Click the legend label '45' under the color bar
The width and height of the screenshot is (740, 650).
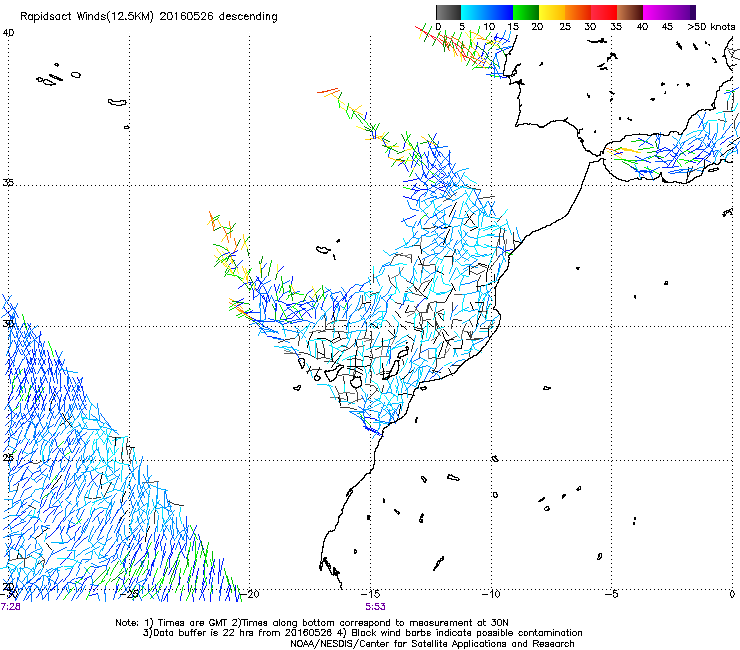[x=667, y=26]
